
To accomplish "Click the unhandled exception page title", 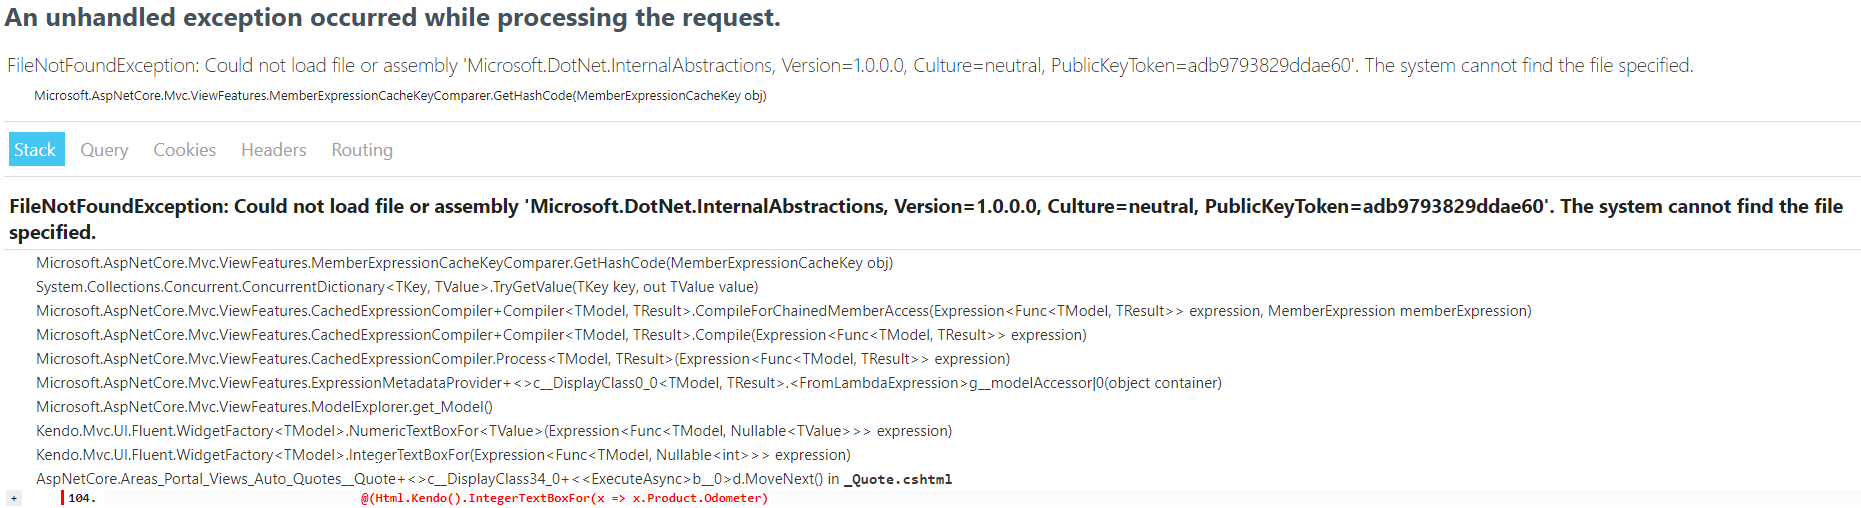I will (x=393, y=18).
